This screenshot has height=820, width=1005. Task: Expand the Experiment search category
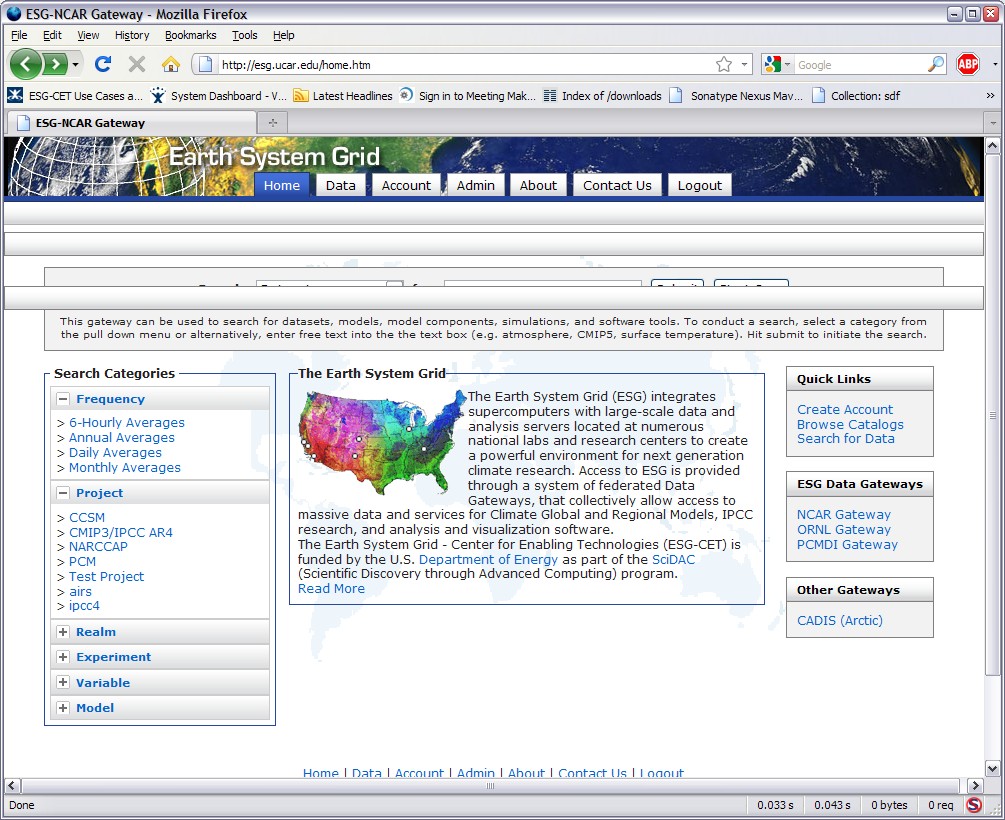tap(63, 657)
